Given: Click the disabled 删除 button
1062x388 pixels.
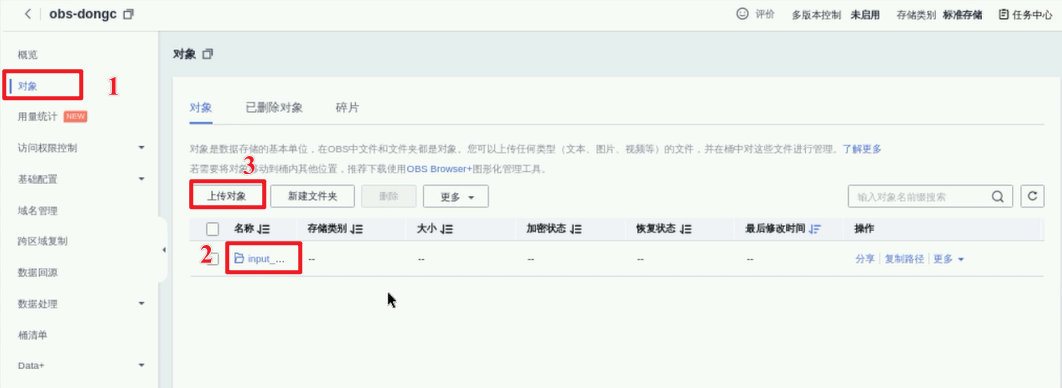Looking at the screenshot, I should pos(389,196).
